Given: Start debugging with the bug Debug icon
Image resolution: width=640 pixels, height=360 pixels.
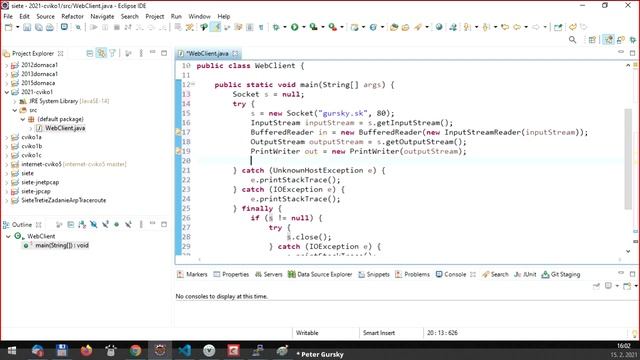Looking at the screenshot, I should 276,27.
